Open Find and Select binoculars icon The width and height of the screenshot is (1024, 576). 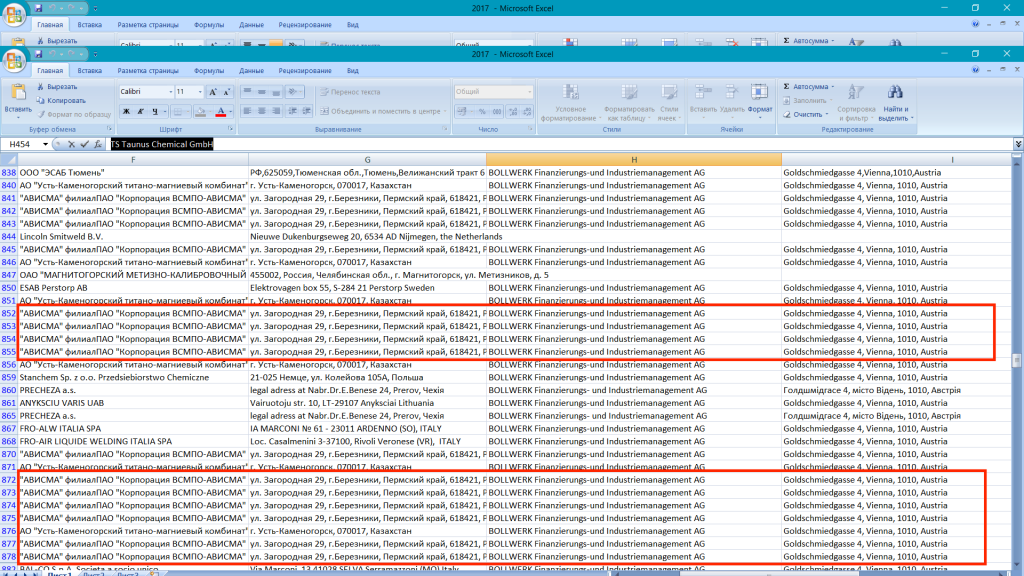click(894, 92)
